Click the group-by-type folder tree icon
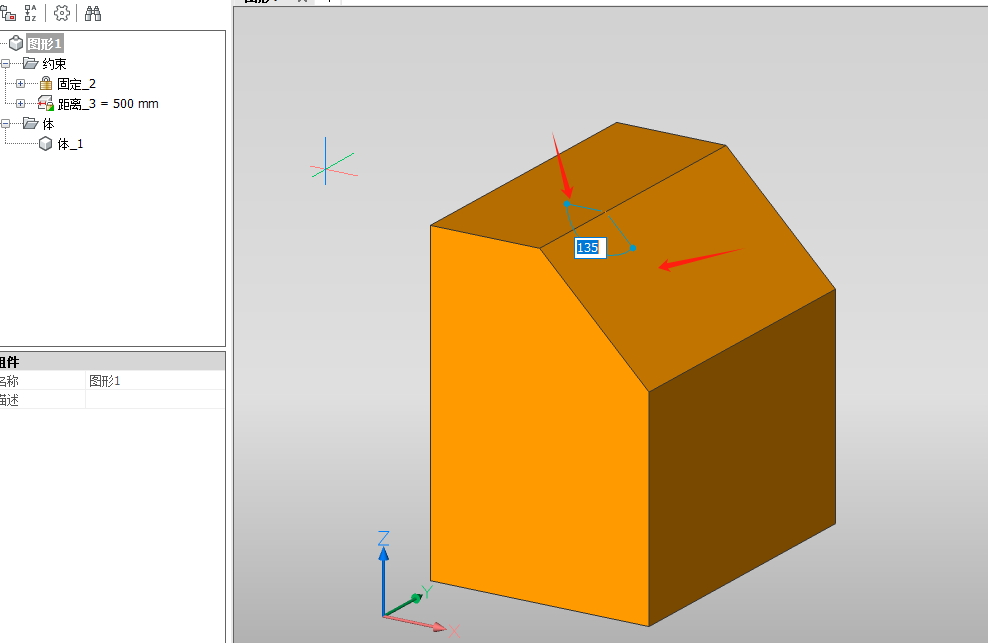Viewport: 988px width, 643px height. coord(8,13)
